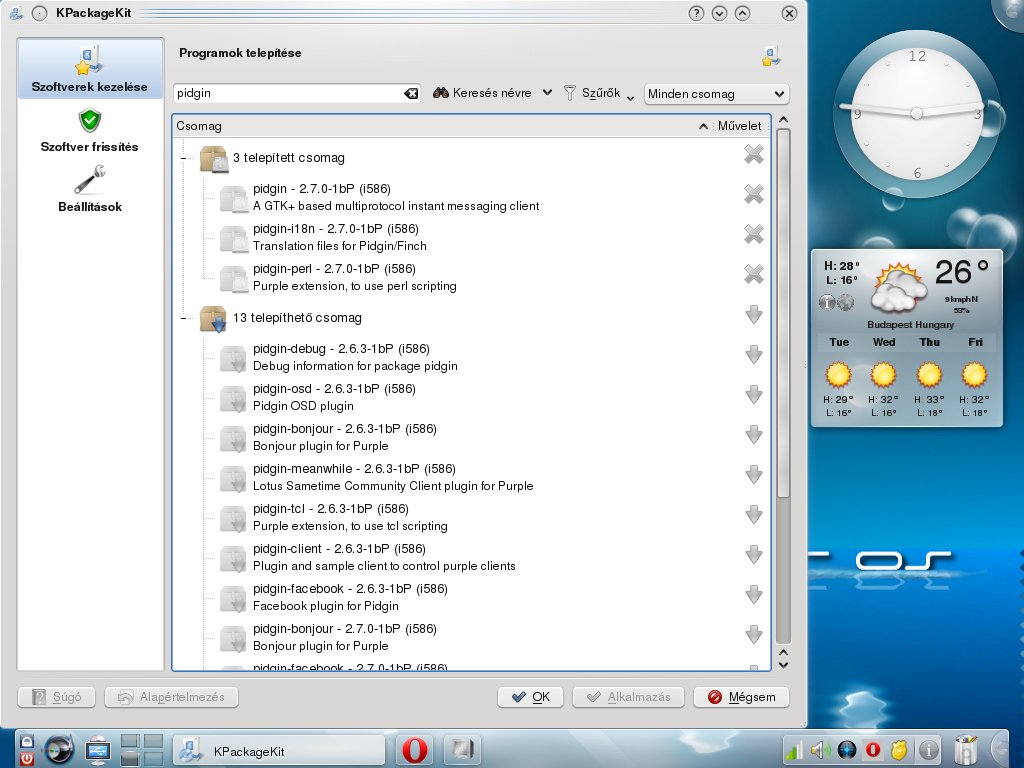Open Szűrők filters menu
Viewport: 1024px width, 768px height.
tap(598, 93)
